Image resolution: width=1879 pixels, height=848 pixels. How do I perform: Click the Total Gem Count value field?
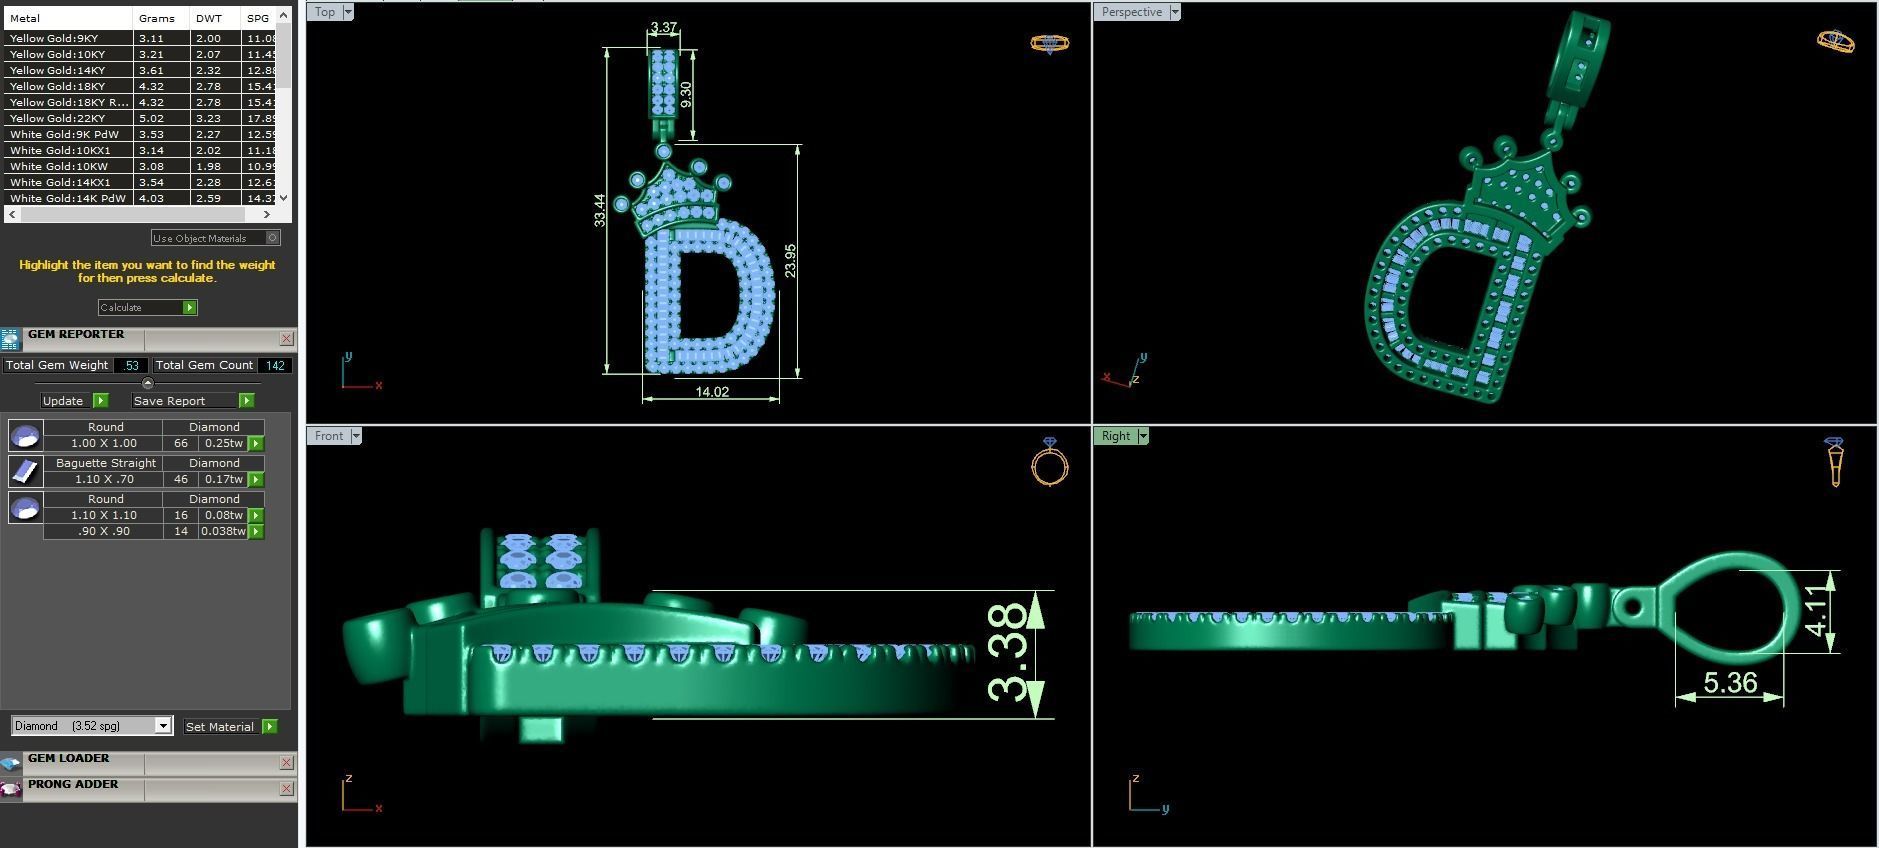275,365
